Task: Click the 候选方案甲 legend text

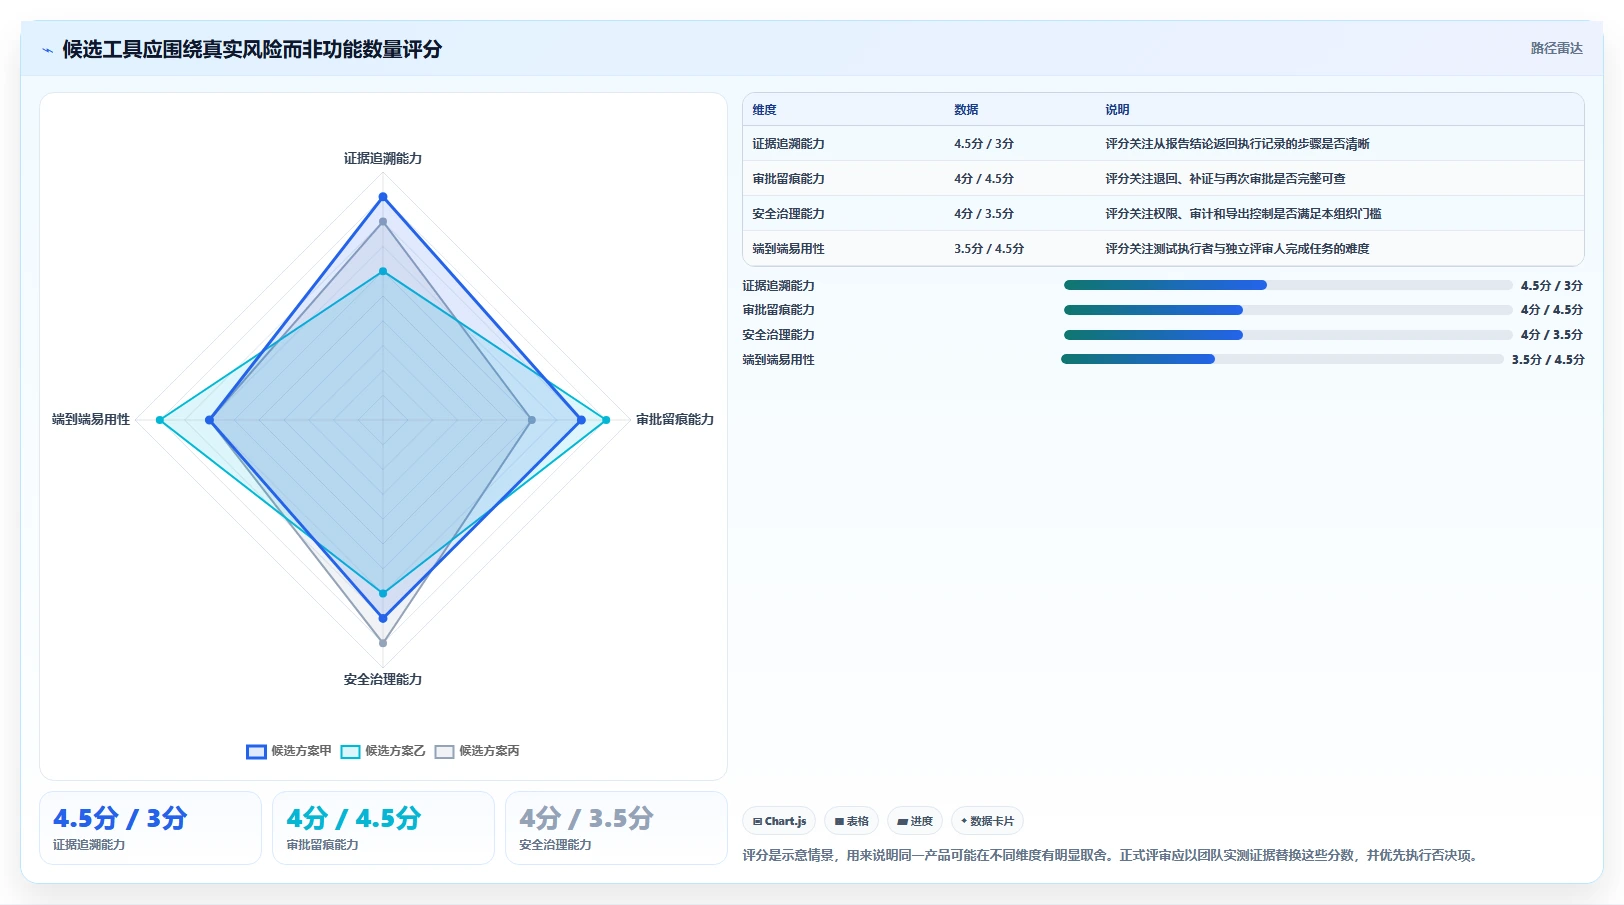Action: tap(301, 751)
